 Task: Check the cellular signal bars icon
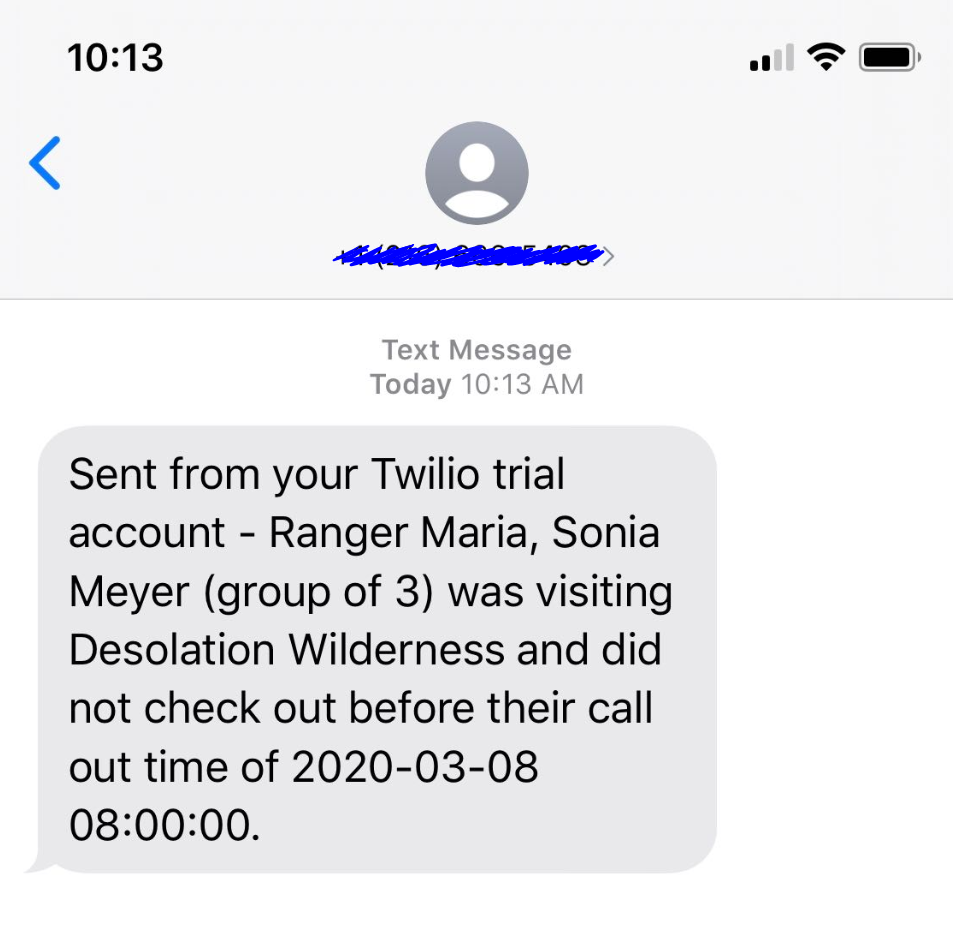(x=771, y=58)
